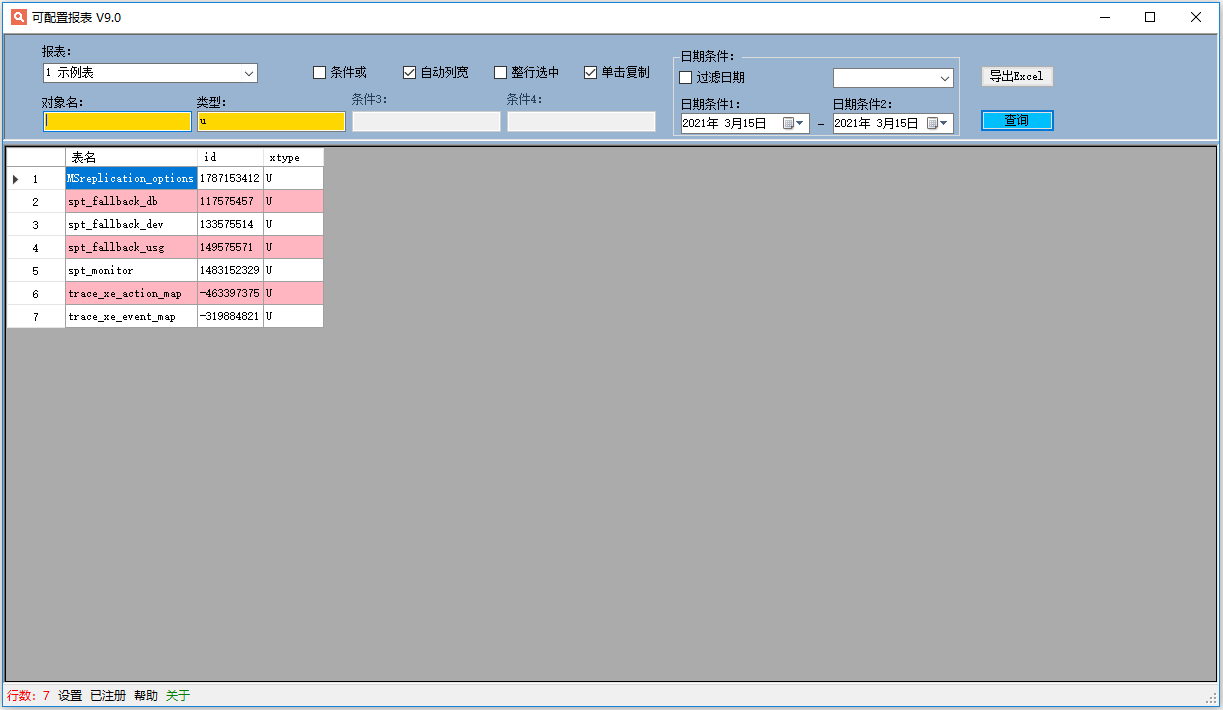Select the trace_xe_action_map cell
The width and height of the screenshot is (1223, 710).
pyautogui.click(x=131, y=294)
